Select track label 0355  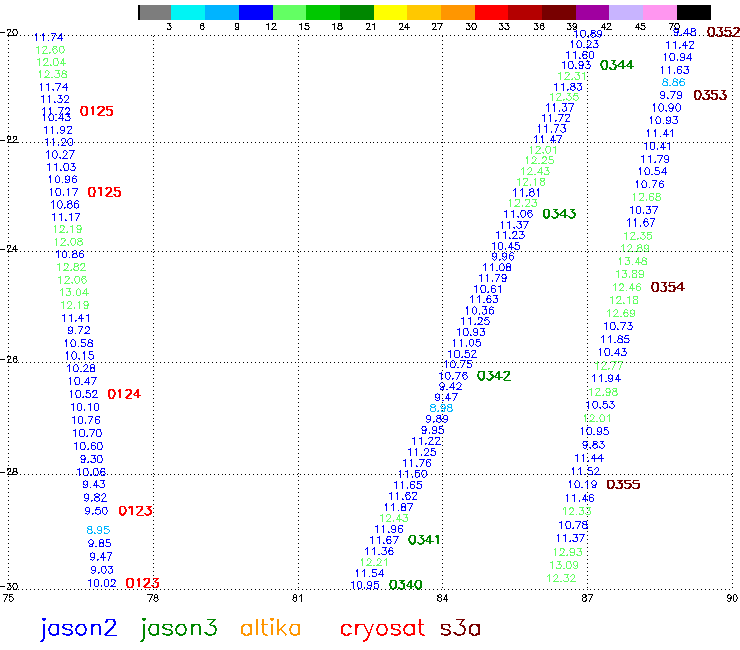click(x=623, y=485)
